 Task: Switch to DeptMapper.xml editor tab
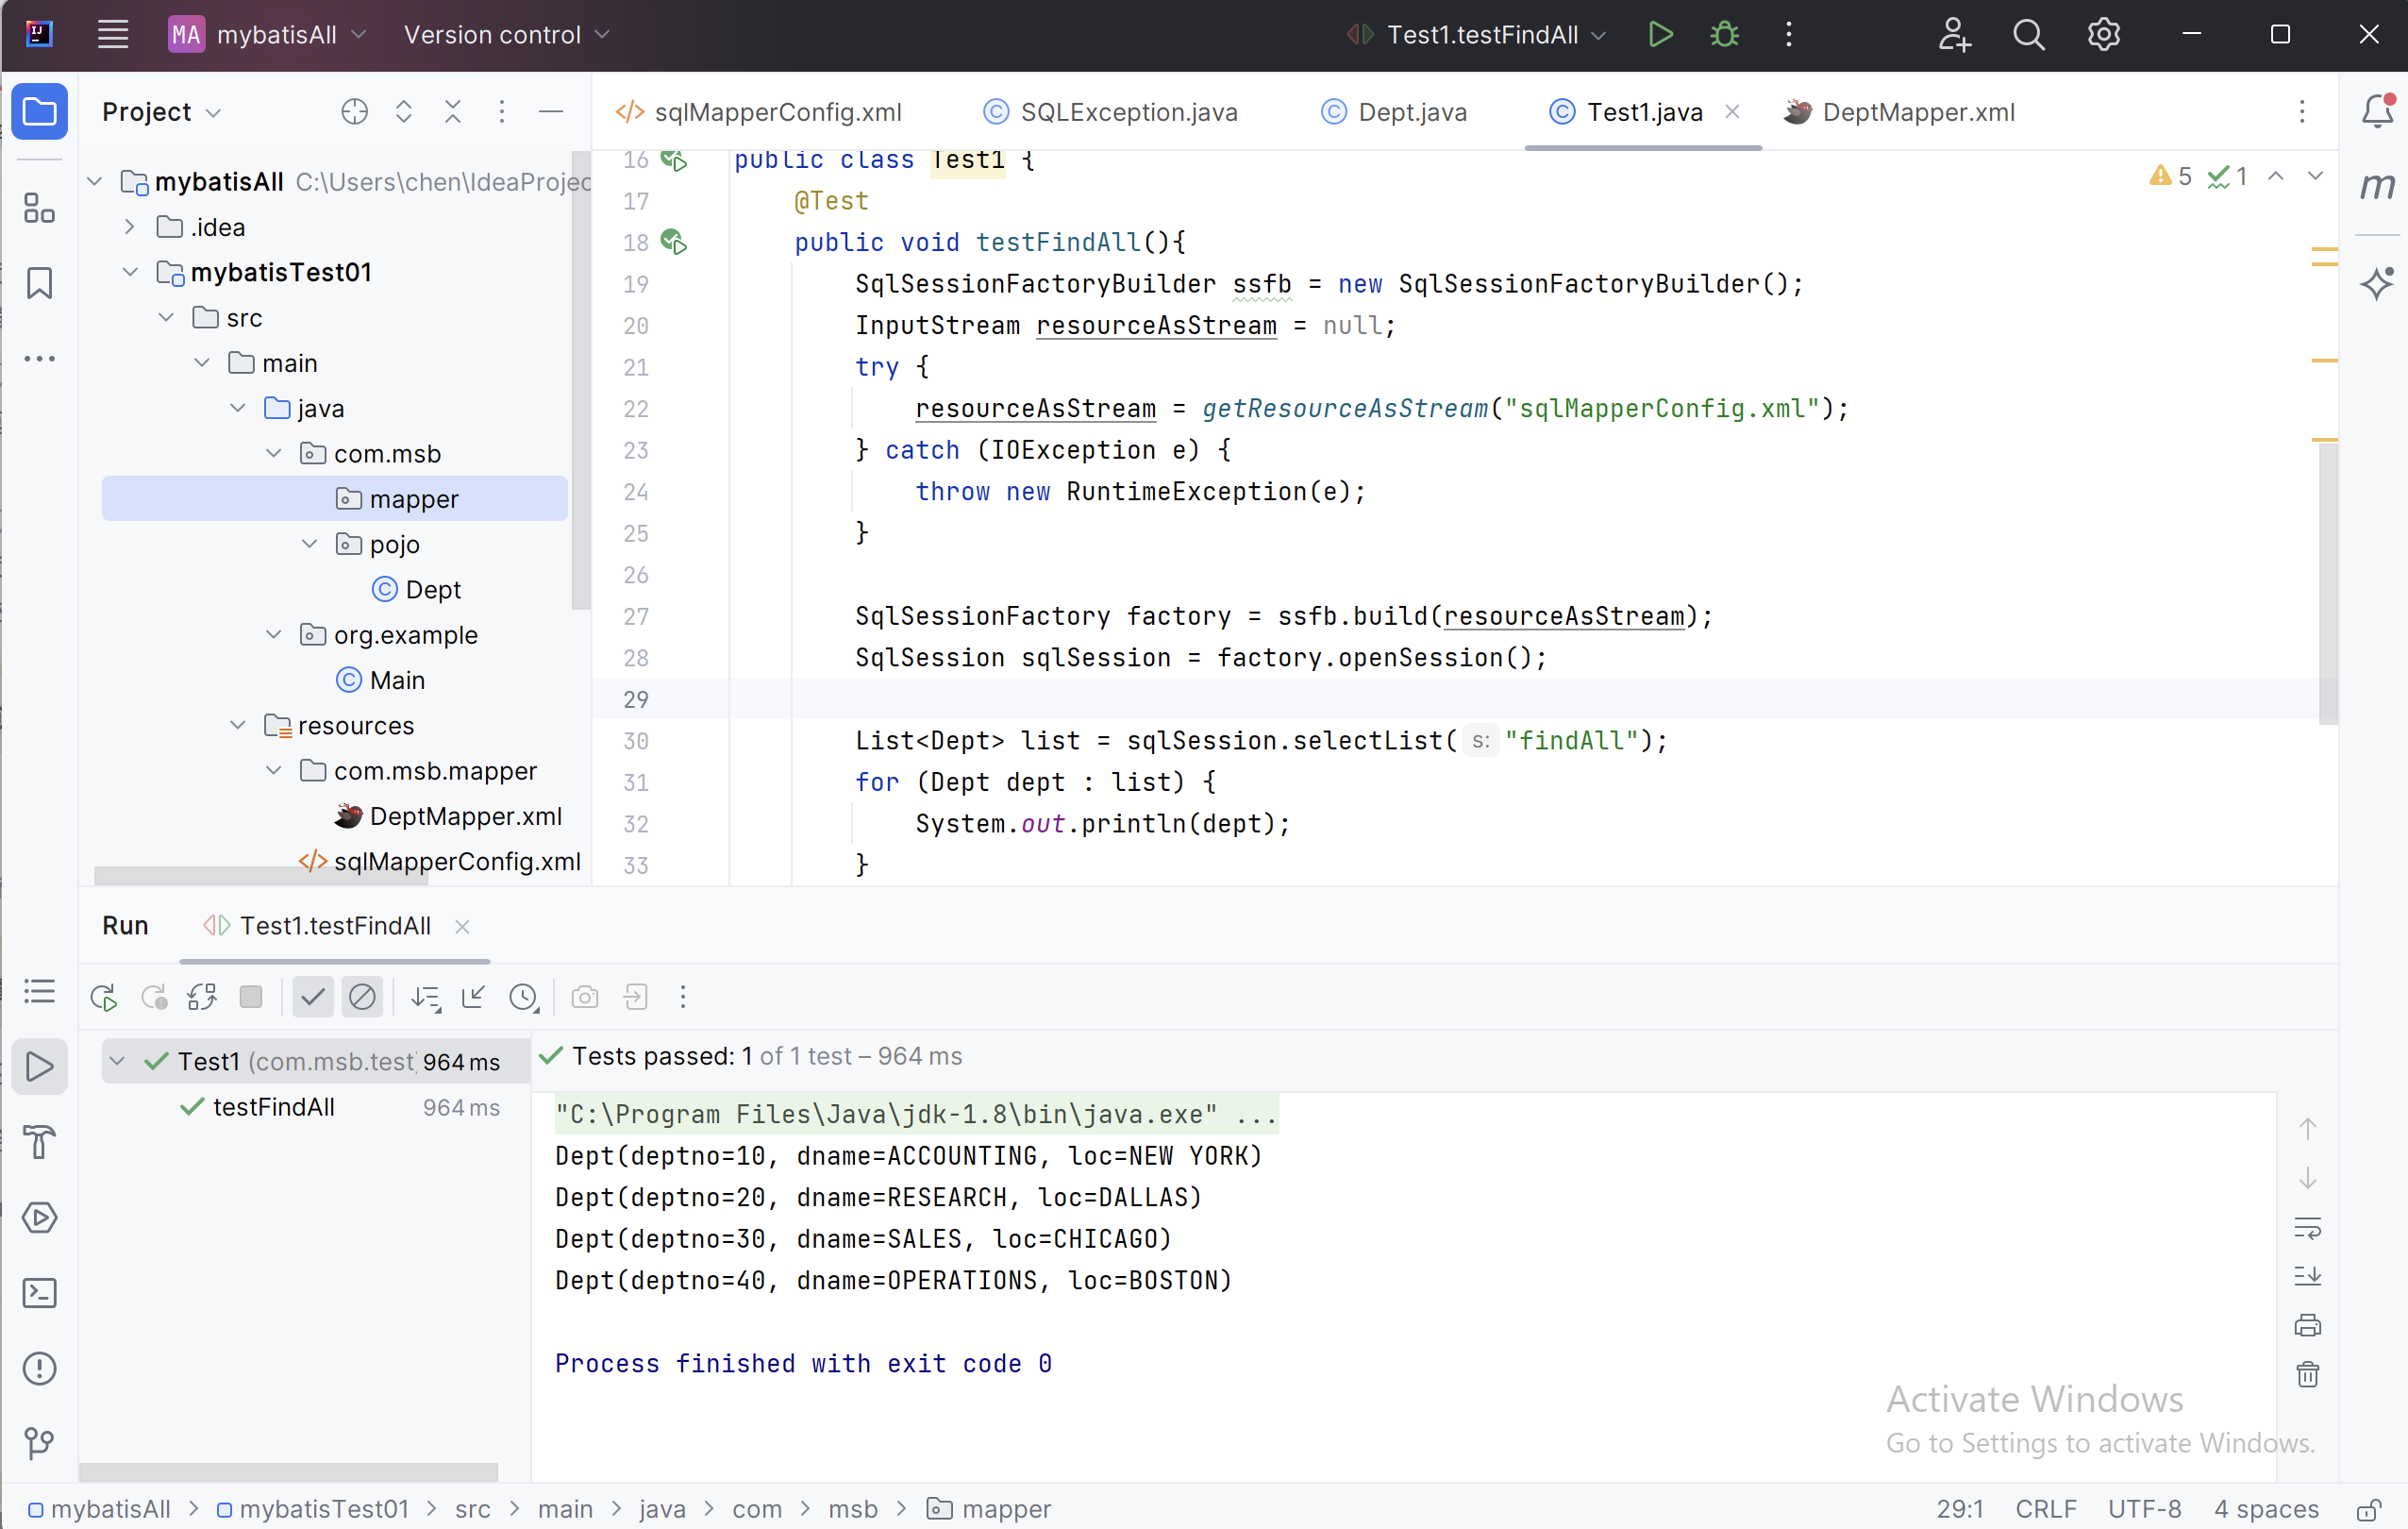1917,112
